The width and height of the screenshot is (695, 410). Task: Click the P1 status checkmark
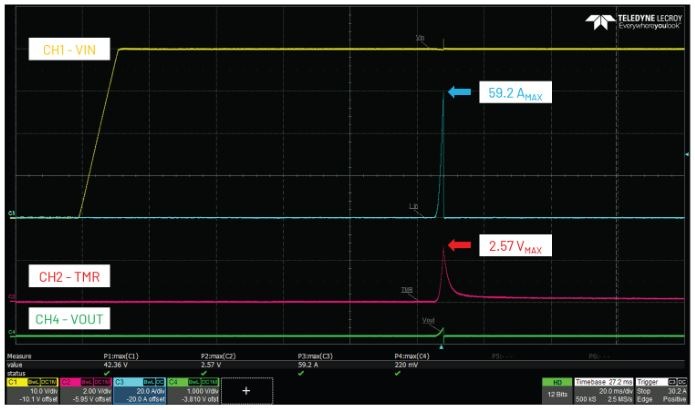107,373
